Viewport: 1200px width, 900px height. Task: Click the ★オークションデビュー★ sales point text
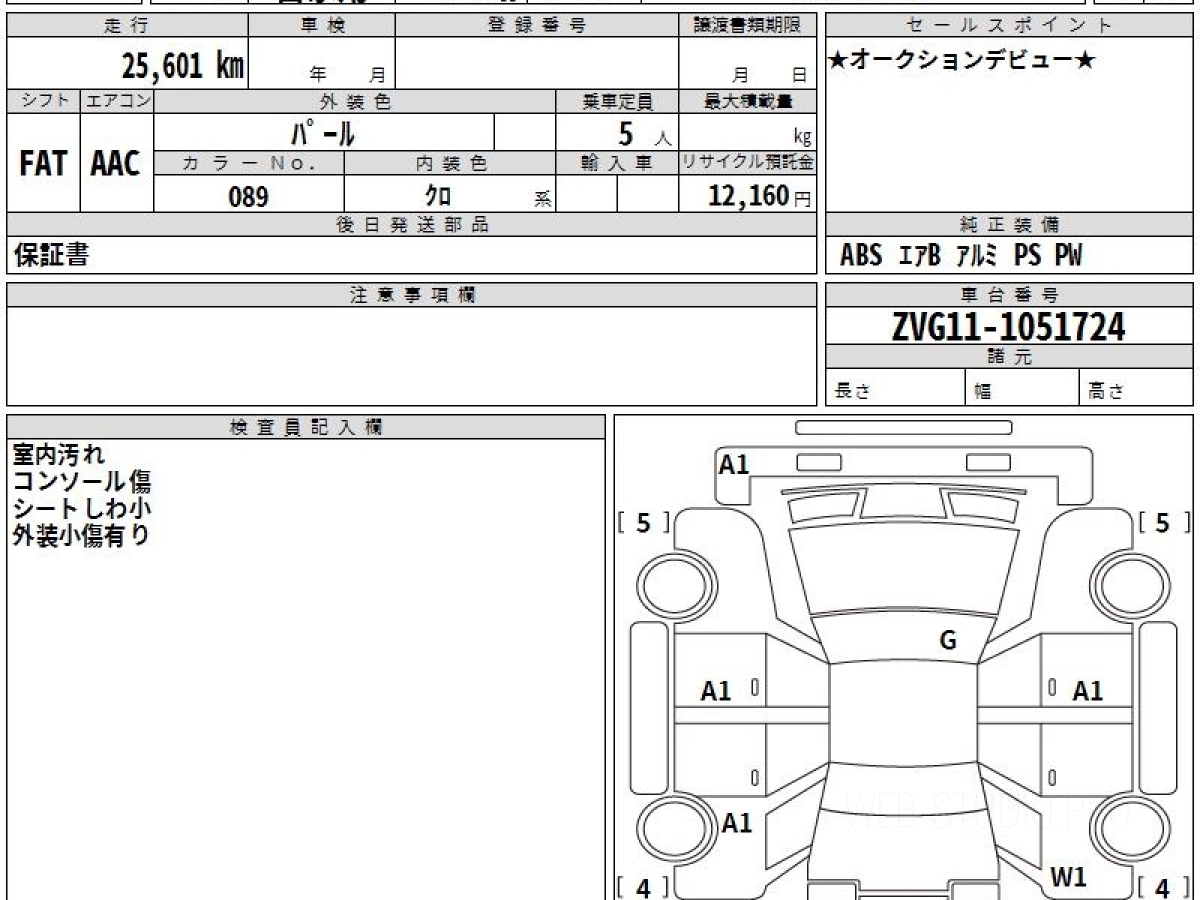point(962,61)
